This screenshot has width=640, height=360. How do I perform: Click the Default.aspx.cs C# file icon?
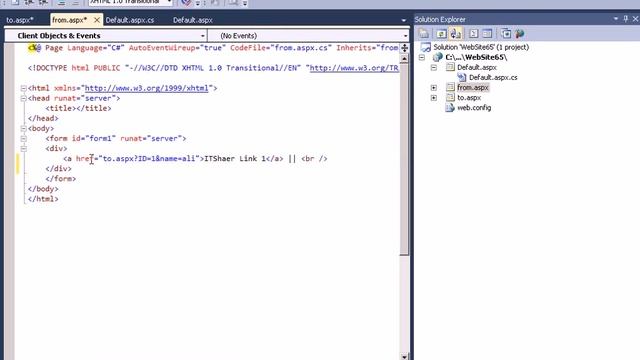(462, 77)
